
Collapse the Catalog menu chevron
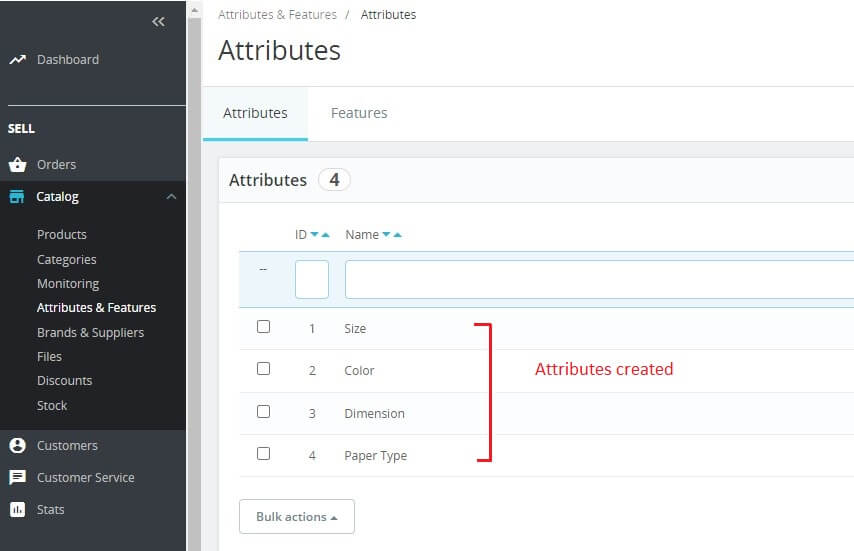(172, 197)
